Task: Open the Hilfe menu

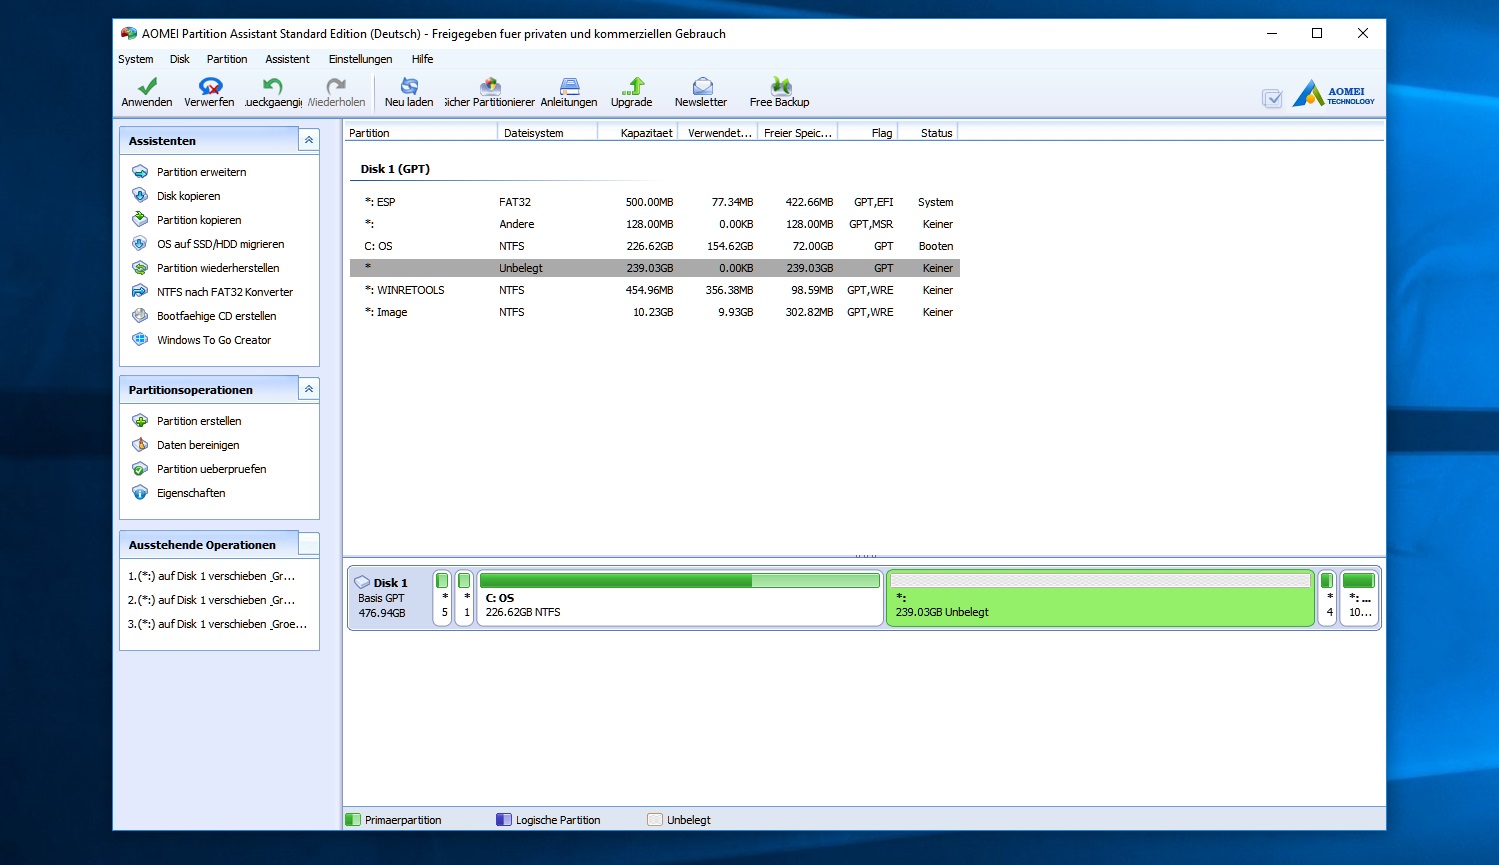Action: click(422, 59)
